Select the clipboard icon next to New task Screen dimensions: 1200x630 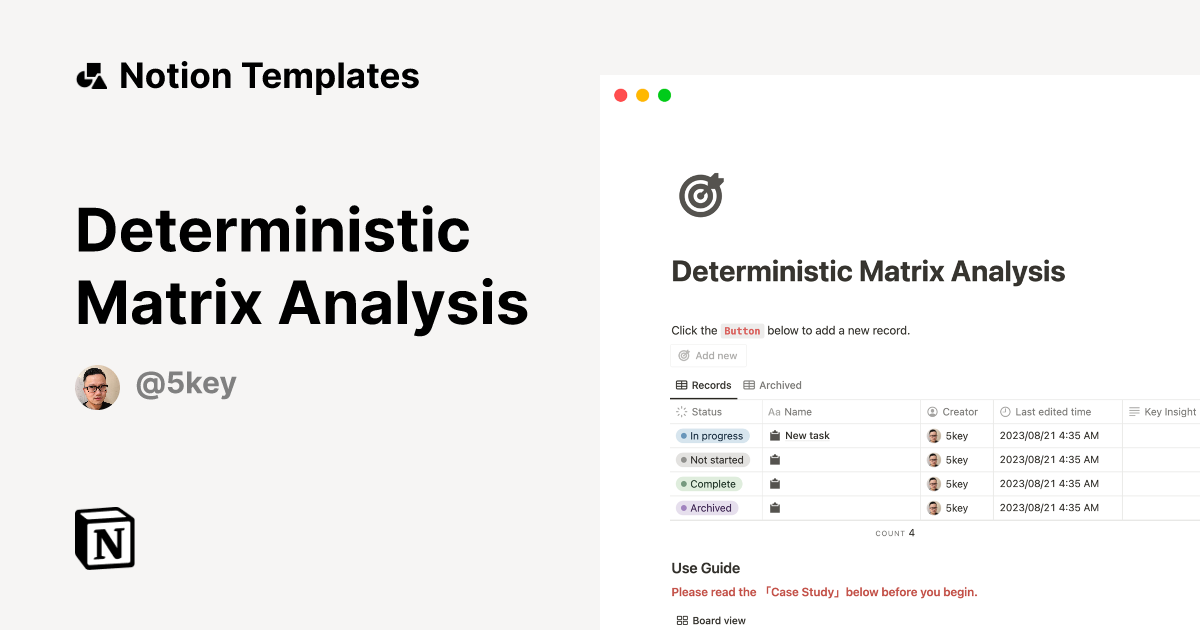pos(774,435)
